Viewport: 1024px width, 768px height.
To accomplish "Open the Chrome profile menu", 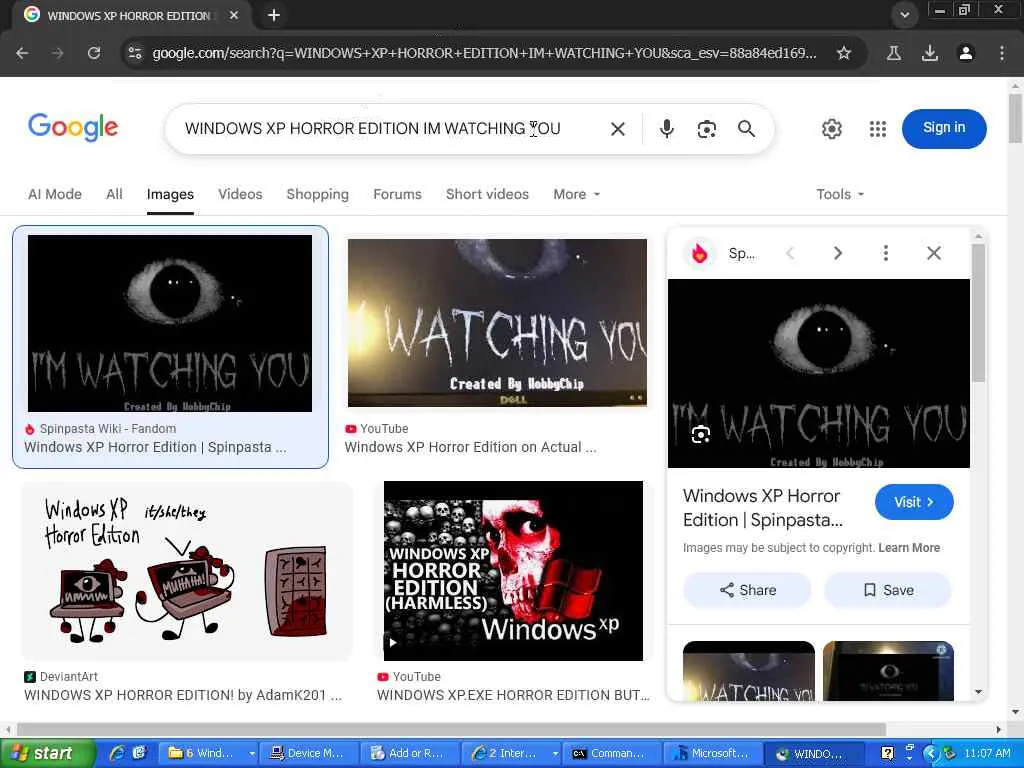I will click(966, 53).
